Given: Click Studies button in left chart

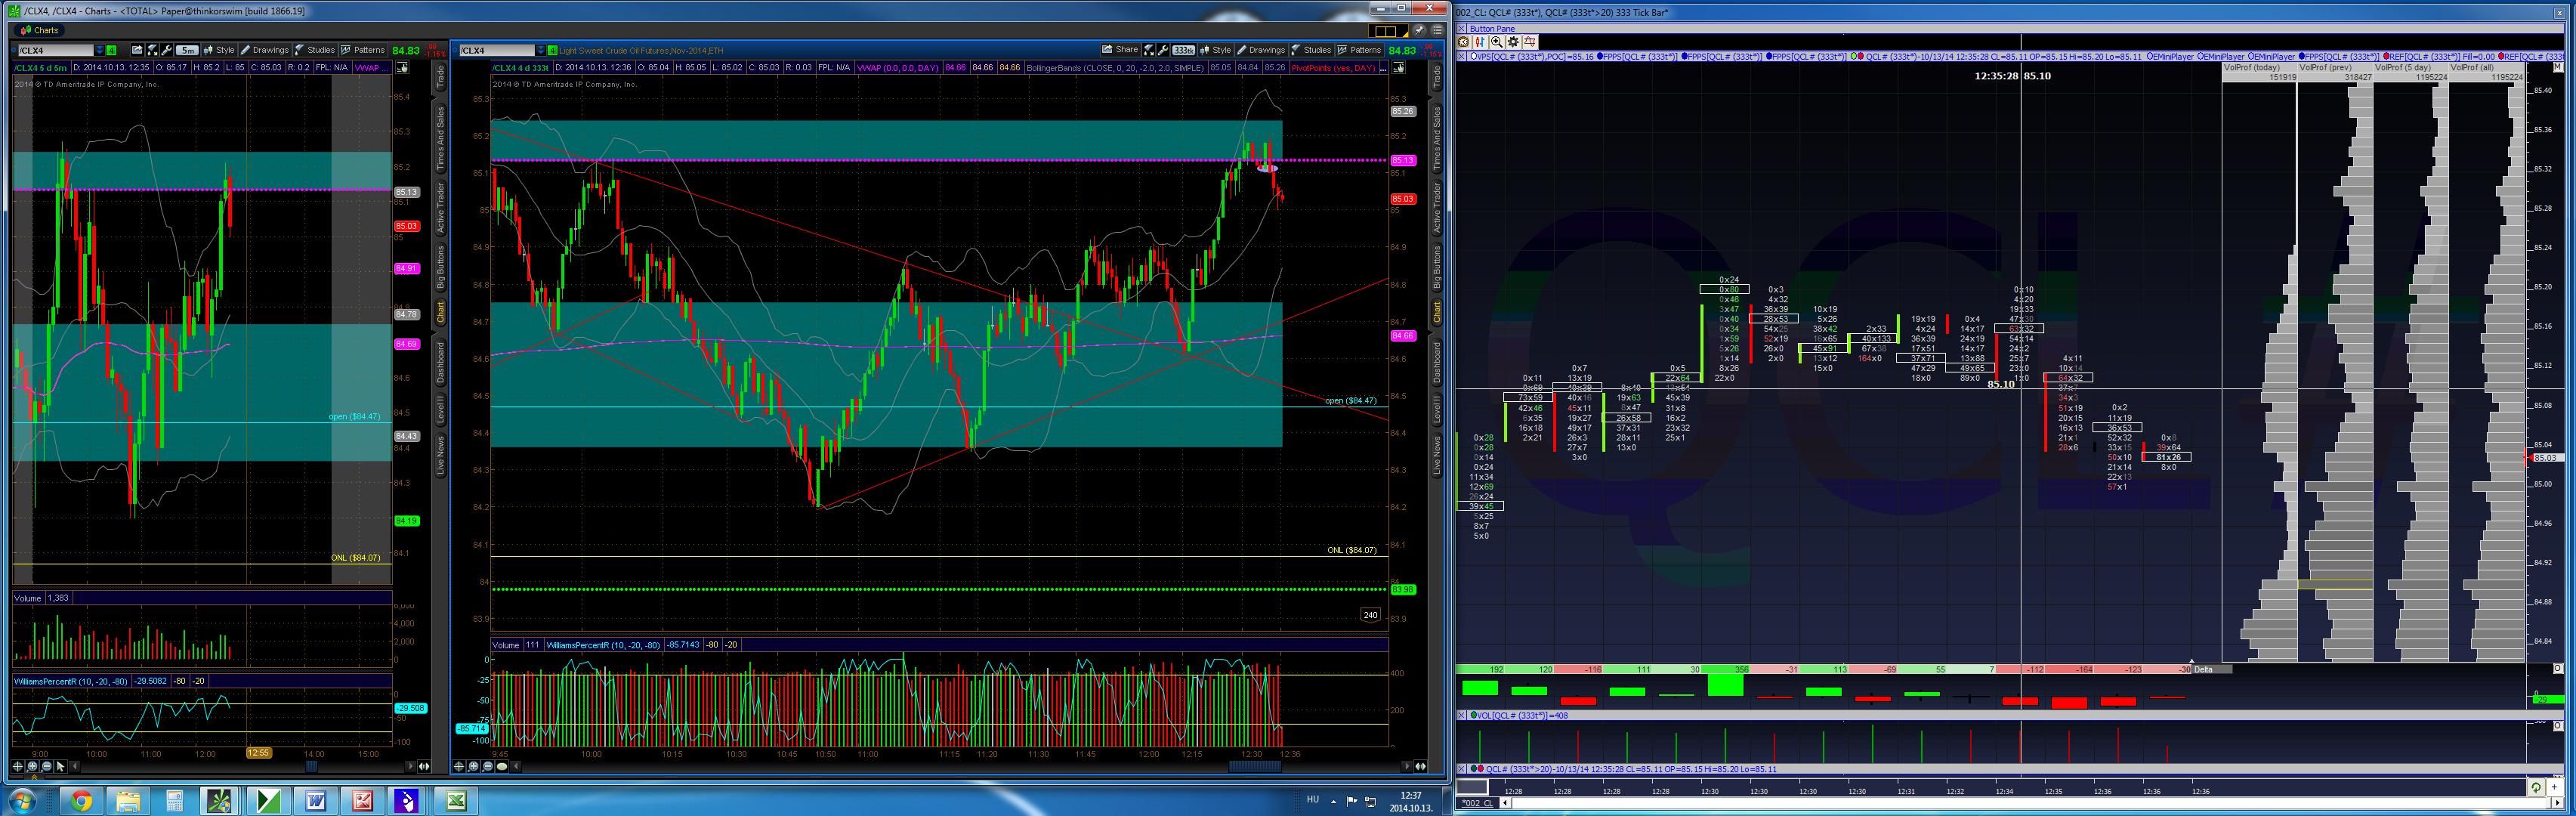Looking at the screenshot, I should pyautogui.click(x=315, y=50).
